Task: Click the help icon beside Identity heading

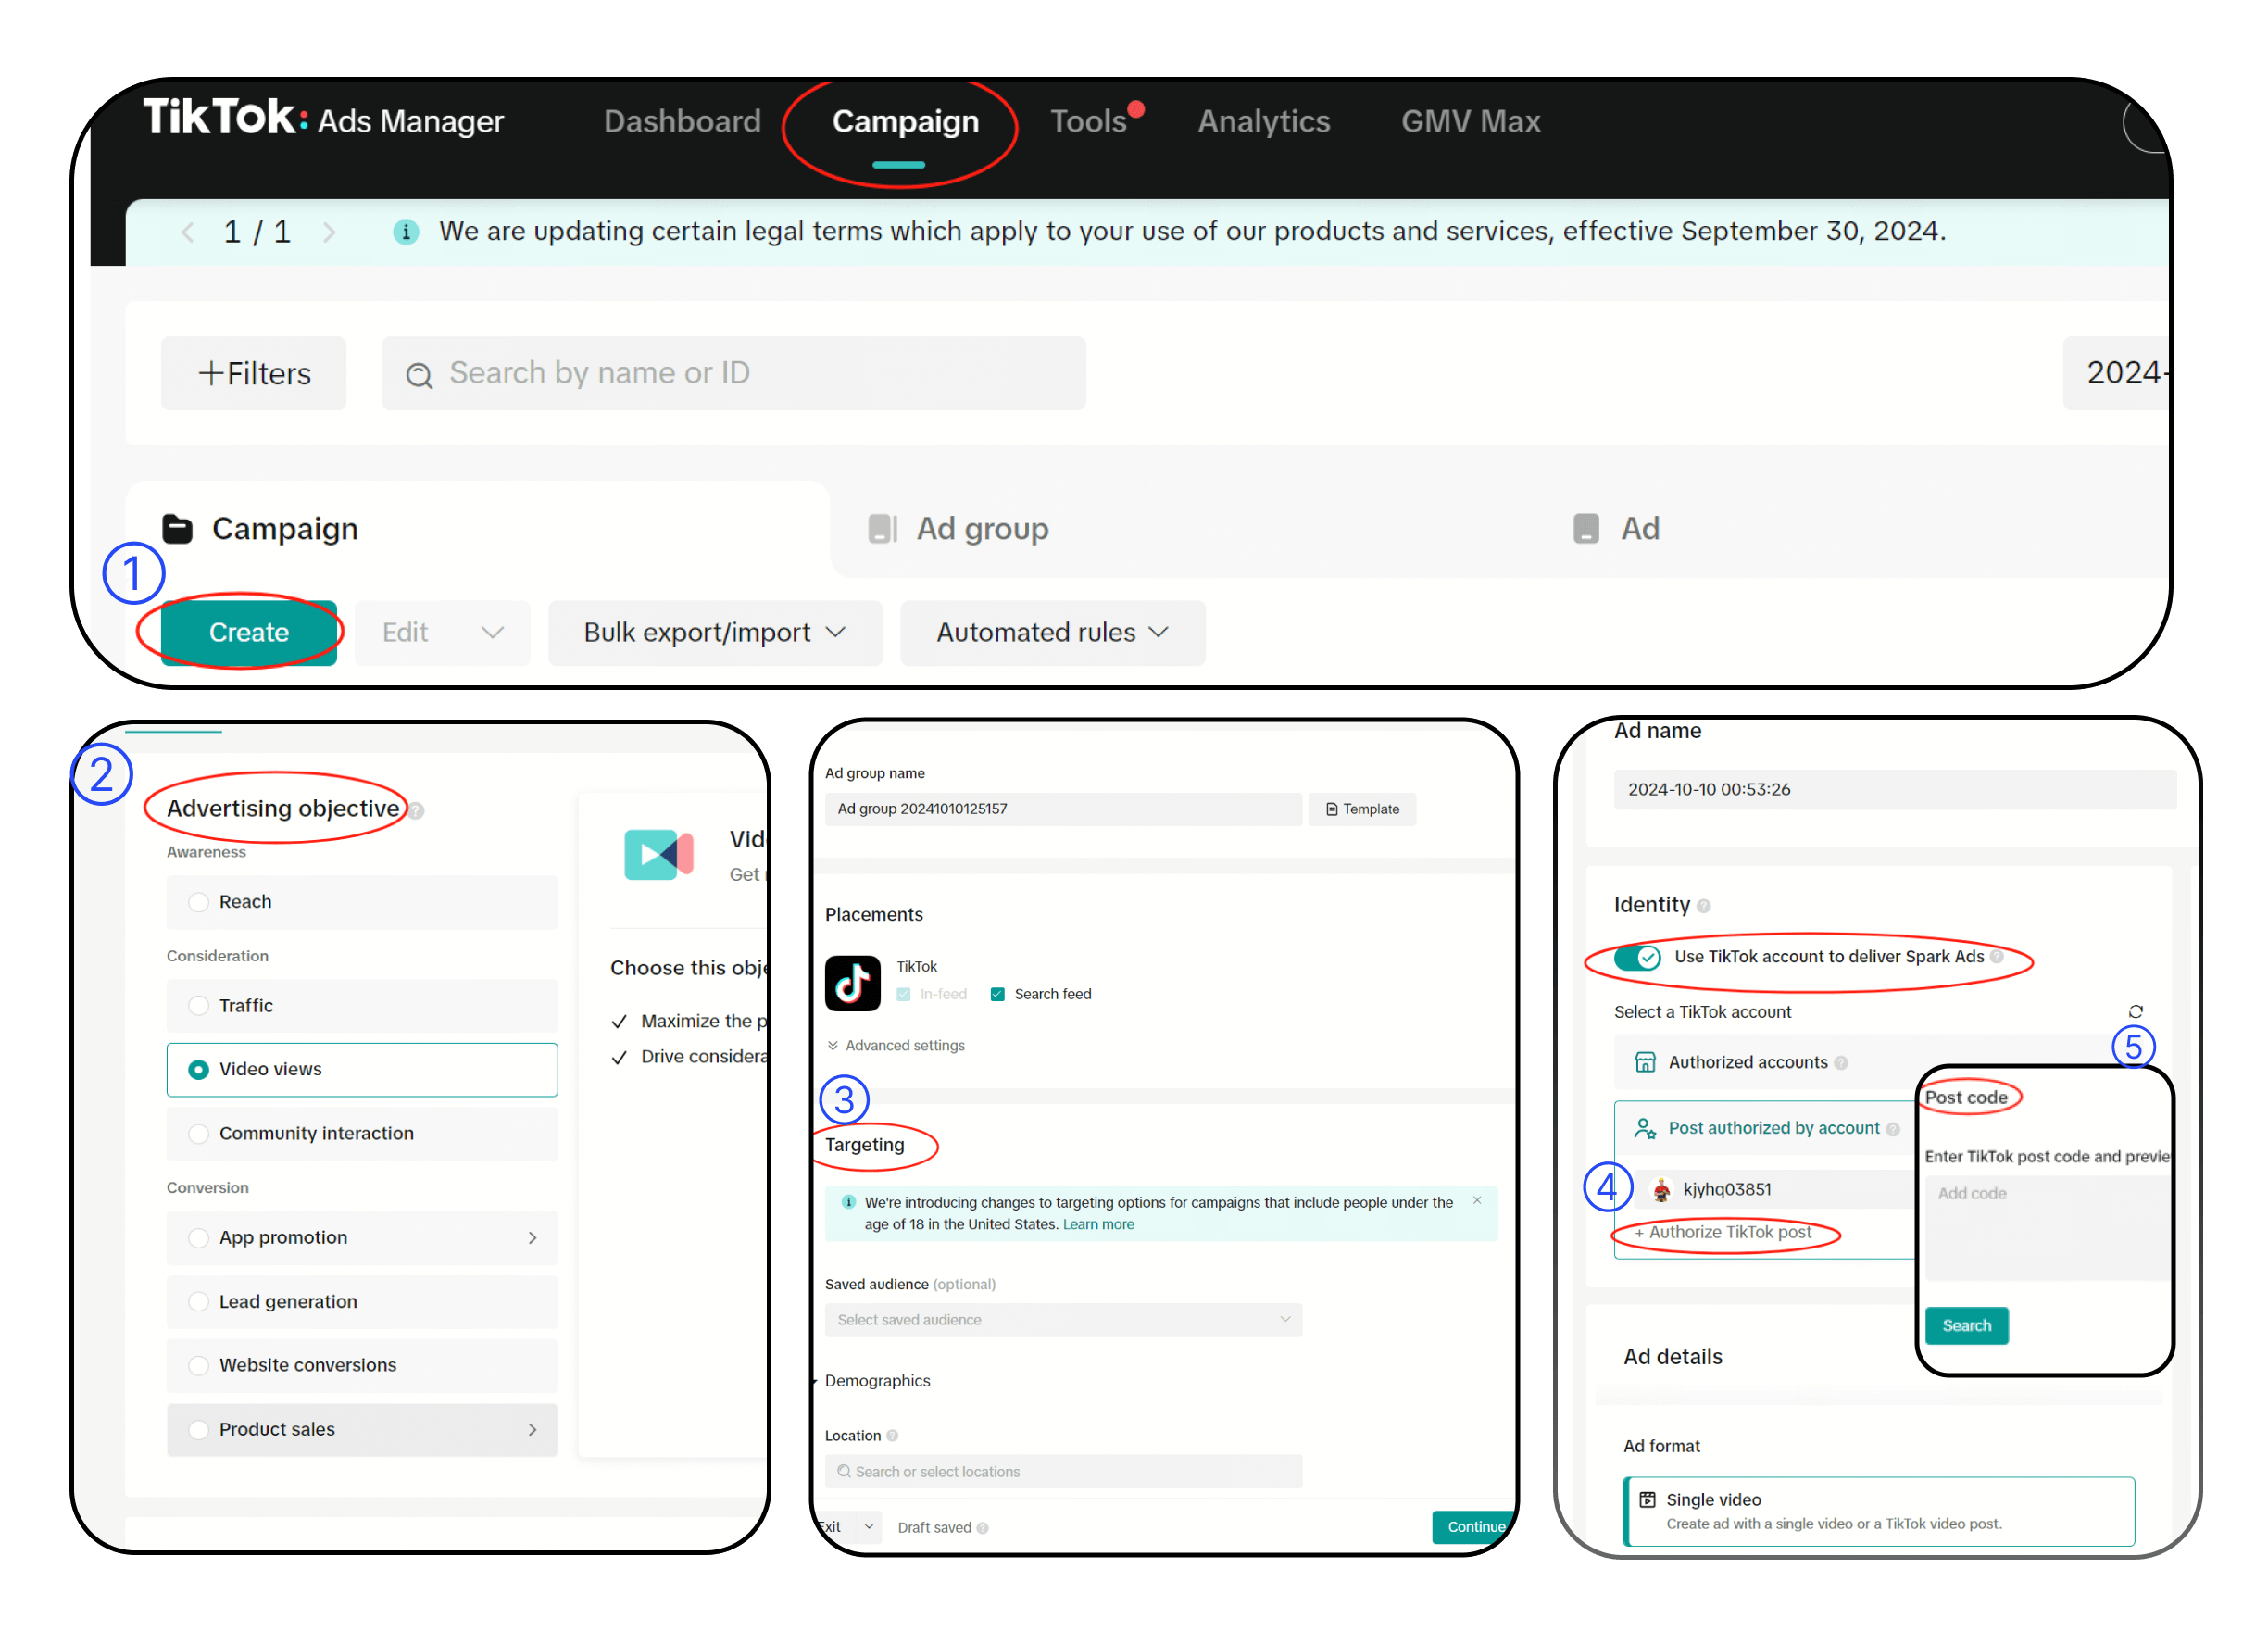Action: click(1704, 906)
